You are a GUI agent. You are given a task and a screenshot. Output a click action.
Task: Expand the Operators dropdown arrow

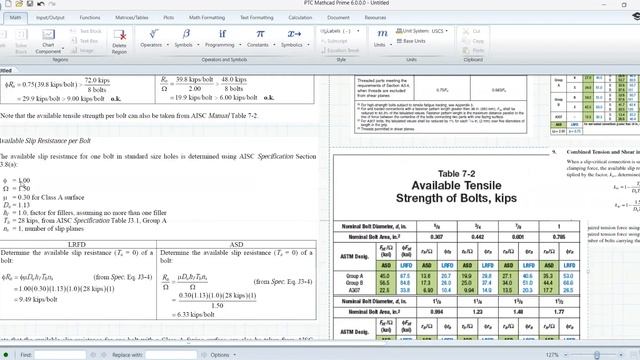coord(167,45)
